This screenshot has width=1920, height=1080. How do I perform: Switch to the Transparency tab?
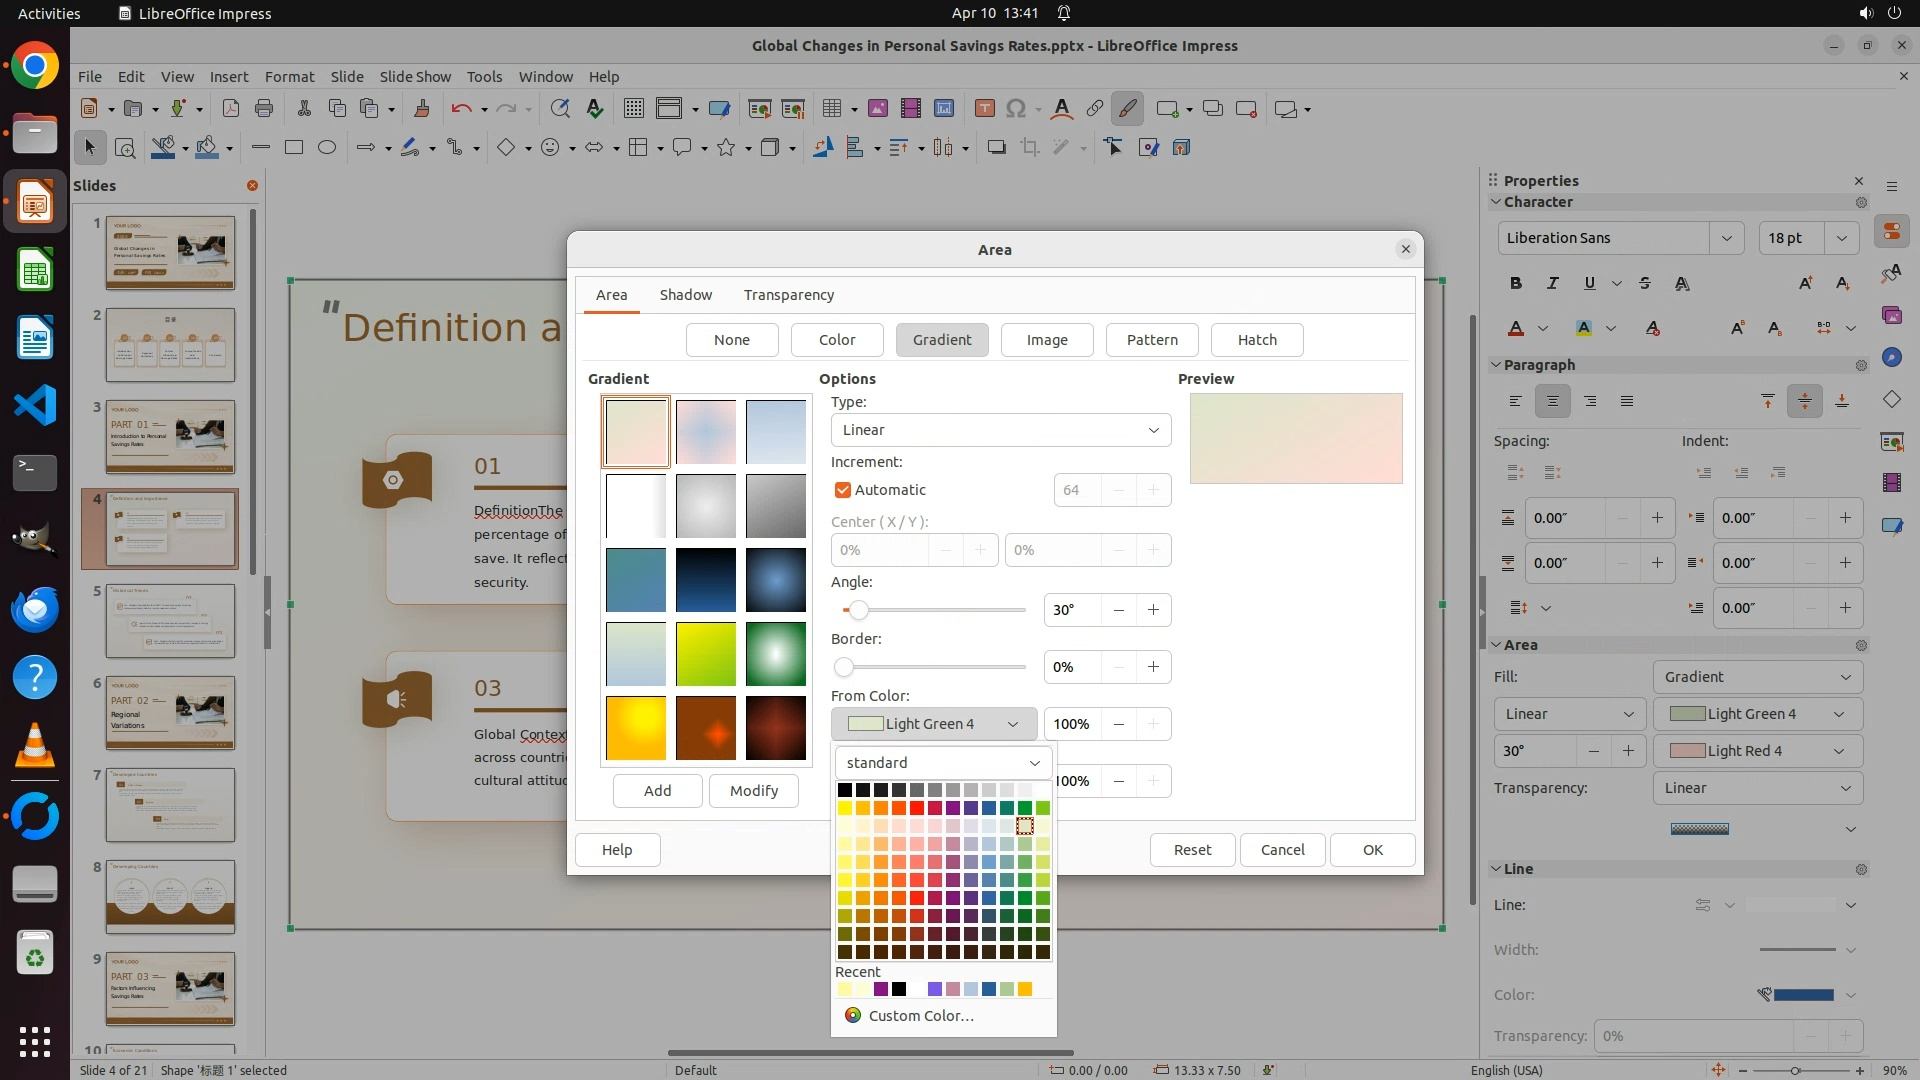(788, 295)
